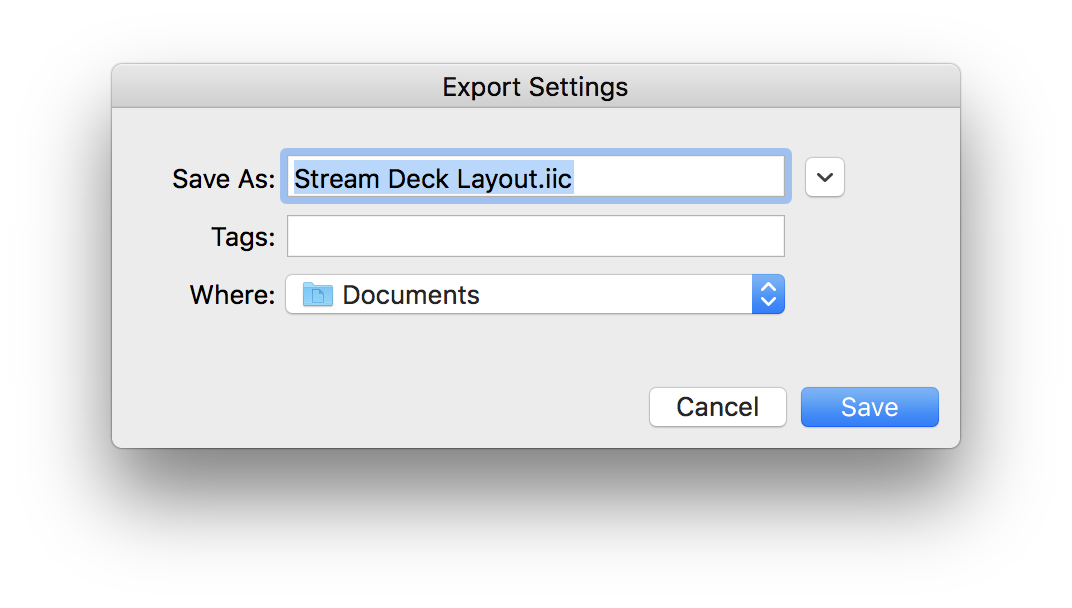This screenshot has width=1072, height=608.
Task: Open the Where location dropdown
Action: [x=534, y=295]
